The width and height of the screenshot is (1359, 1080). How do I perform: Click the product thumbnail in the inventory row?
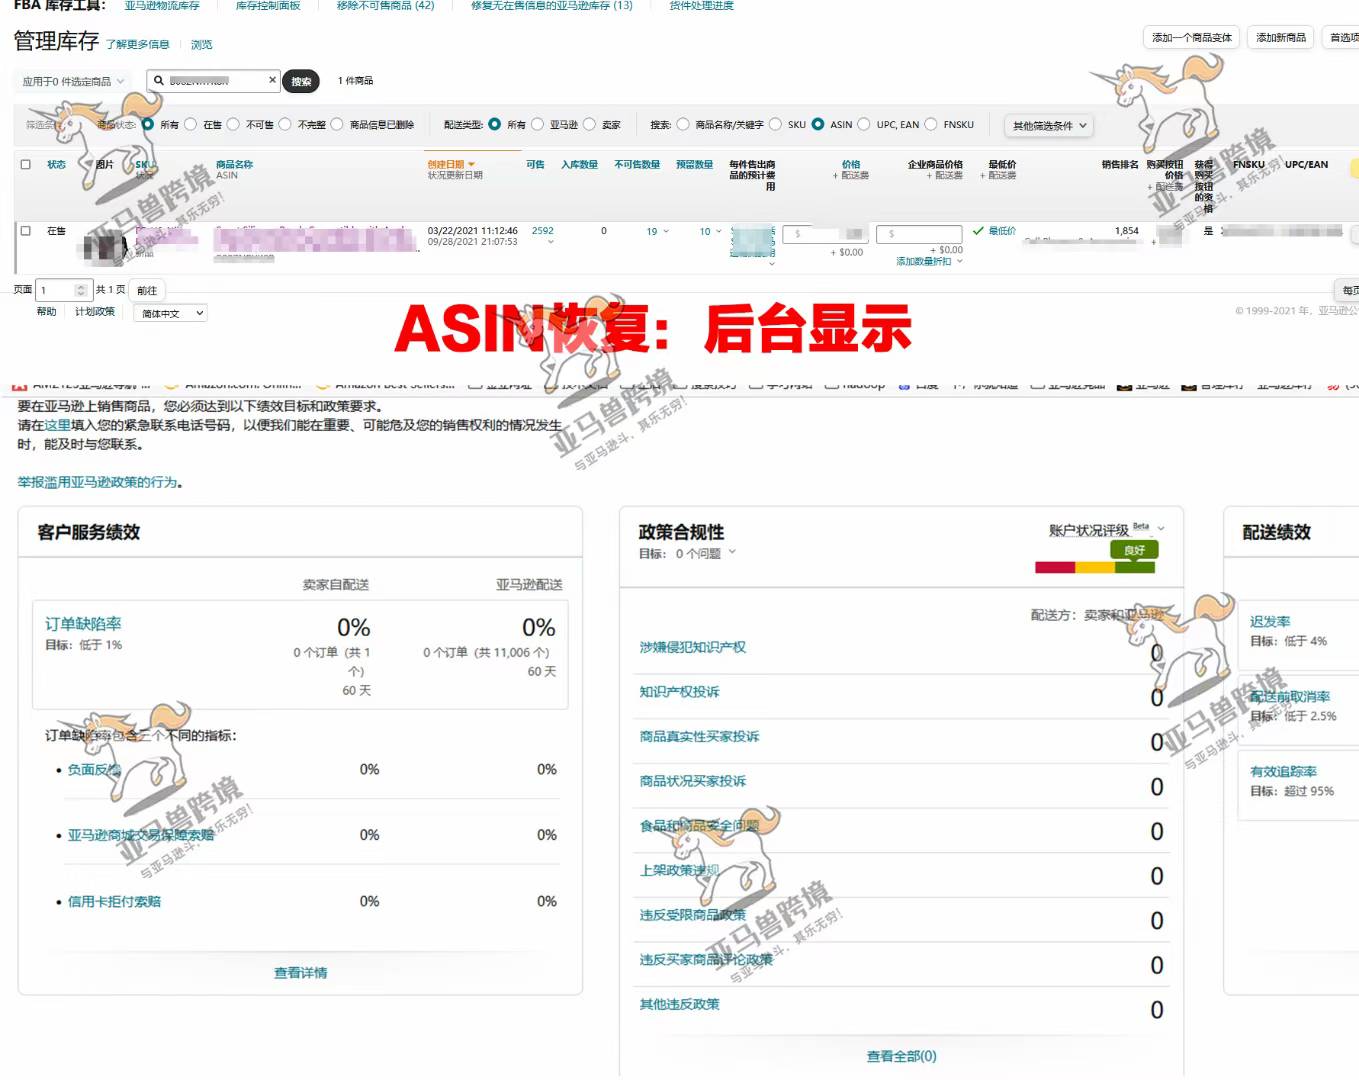pos(105,246)
